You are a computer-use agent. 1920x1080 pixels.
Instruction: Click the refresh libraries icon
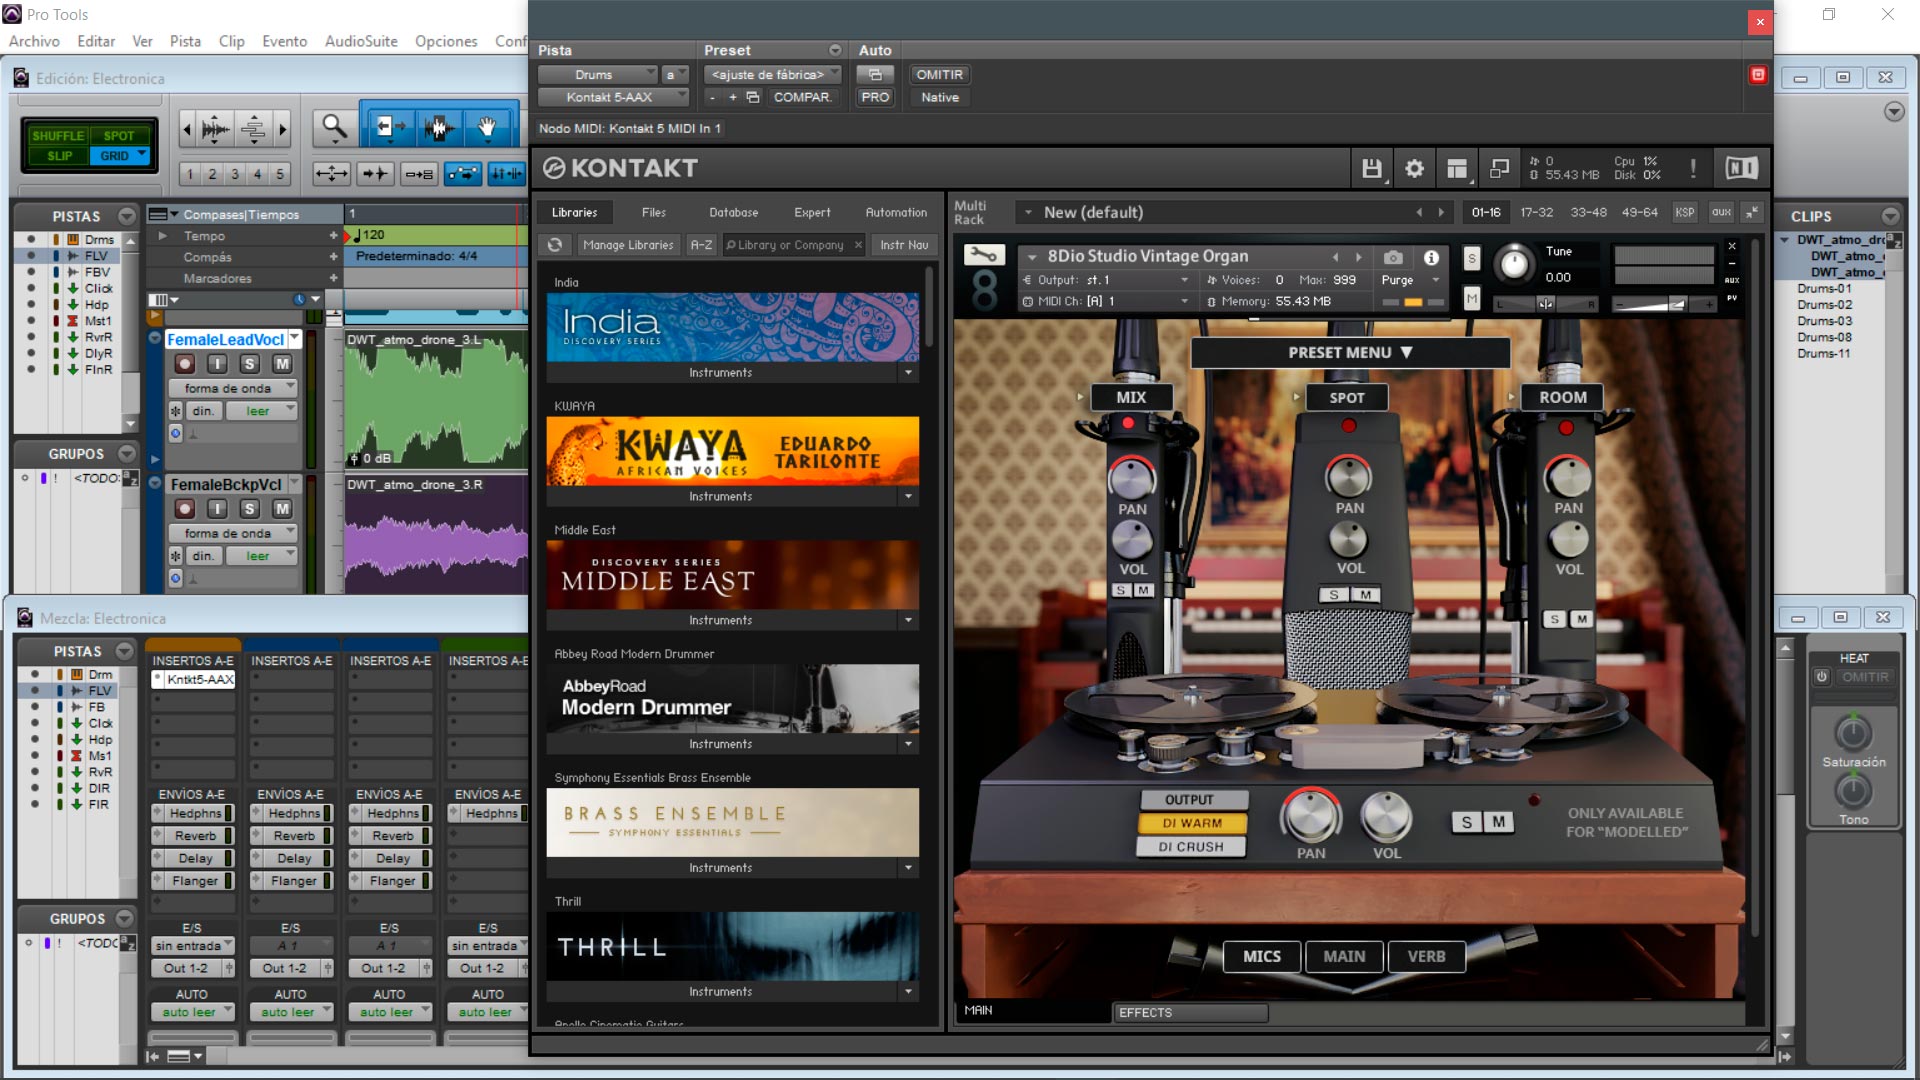pyautogui.click(x=555, y=245)
